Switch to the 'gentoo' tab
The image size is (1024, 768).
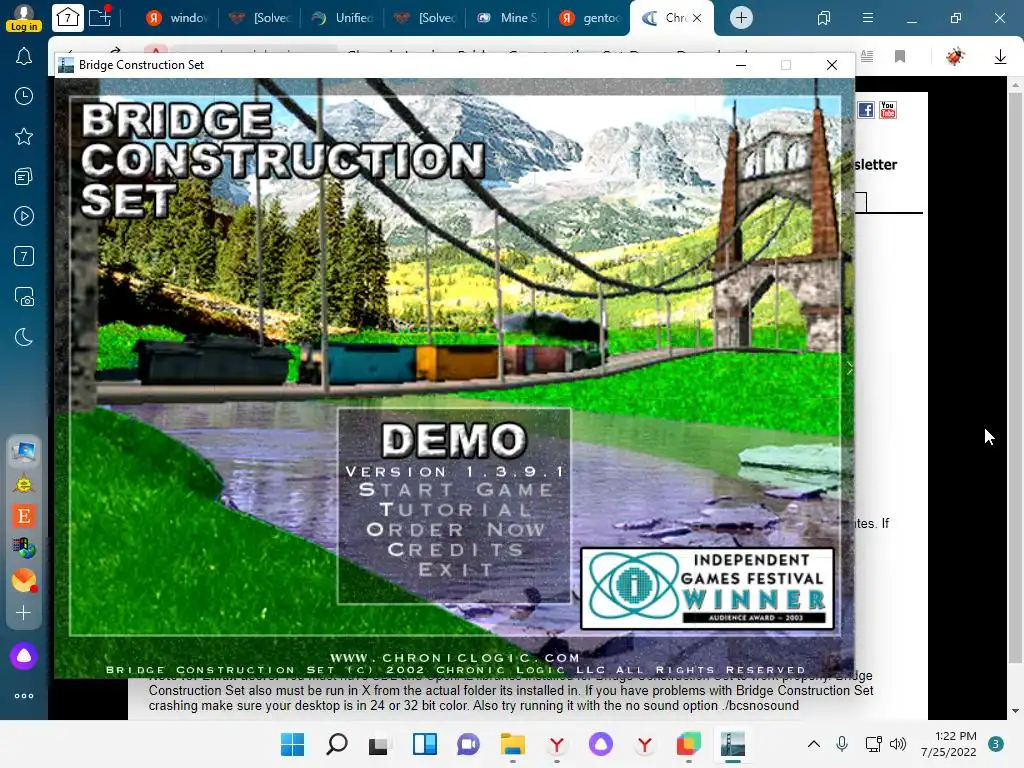(x=590, y=18)
